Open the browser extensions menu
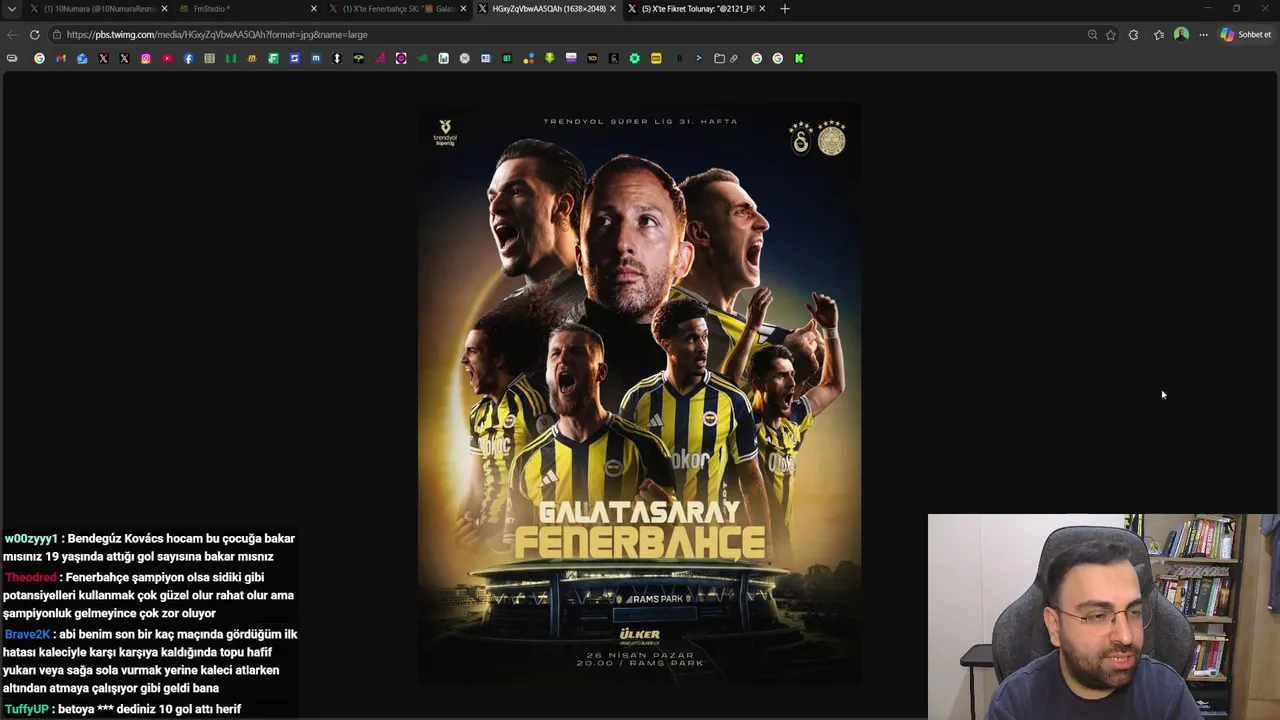The image size is (1280, 720). pyautogui.click(x=1133, y=34)
